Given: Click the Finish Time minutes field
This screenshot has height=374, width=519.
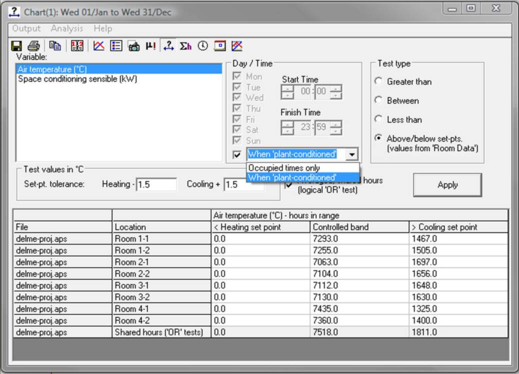Looking at the screenshot, I should [322, 127].
